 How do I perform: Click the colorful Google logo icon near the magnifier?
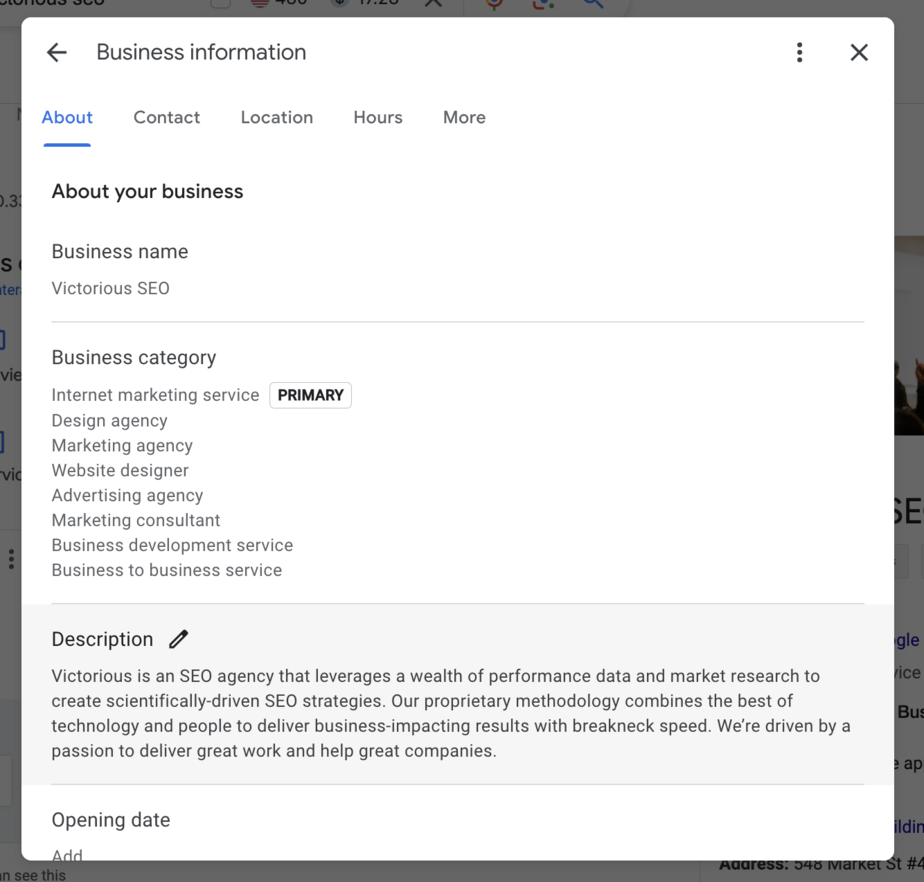543,5
